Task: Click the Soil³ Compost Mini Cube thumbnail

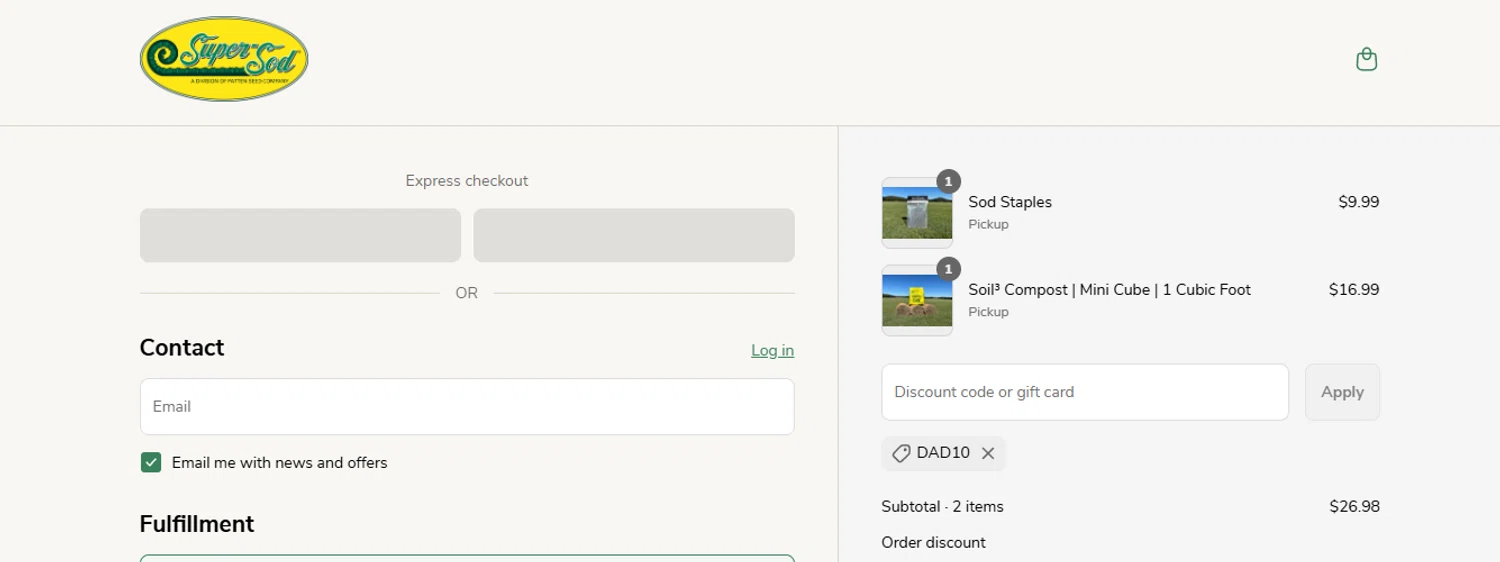Action: 917,300
